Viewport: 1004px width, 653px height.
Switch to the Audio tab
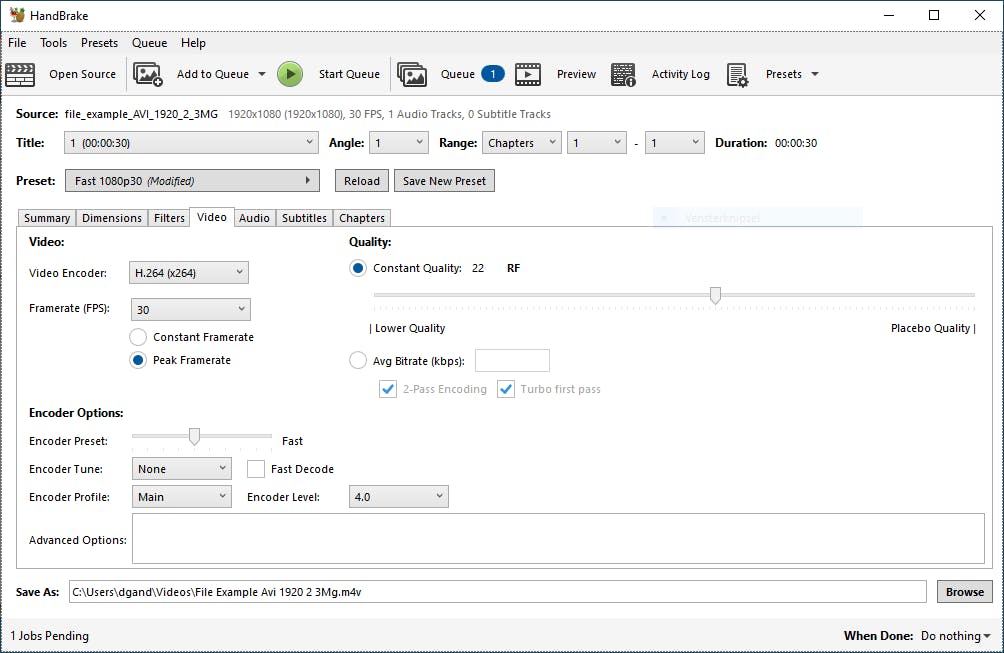(x=254, y=218)
